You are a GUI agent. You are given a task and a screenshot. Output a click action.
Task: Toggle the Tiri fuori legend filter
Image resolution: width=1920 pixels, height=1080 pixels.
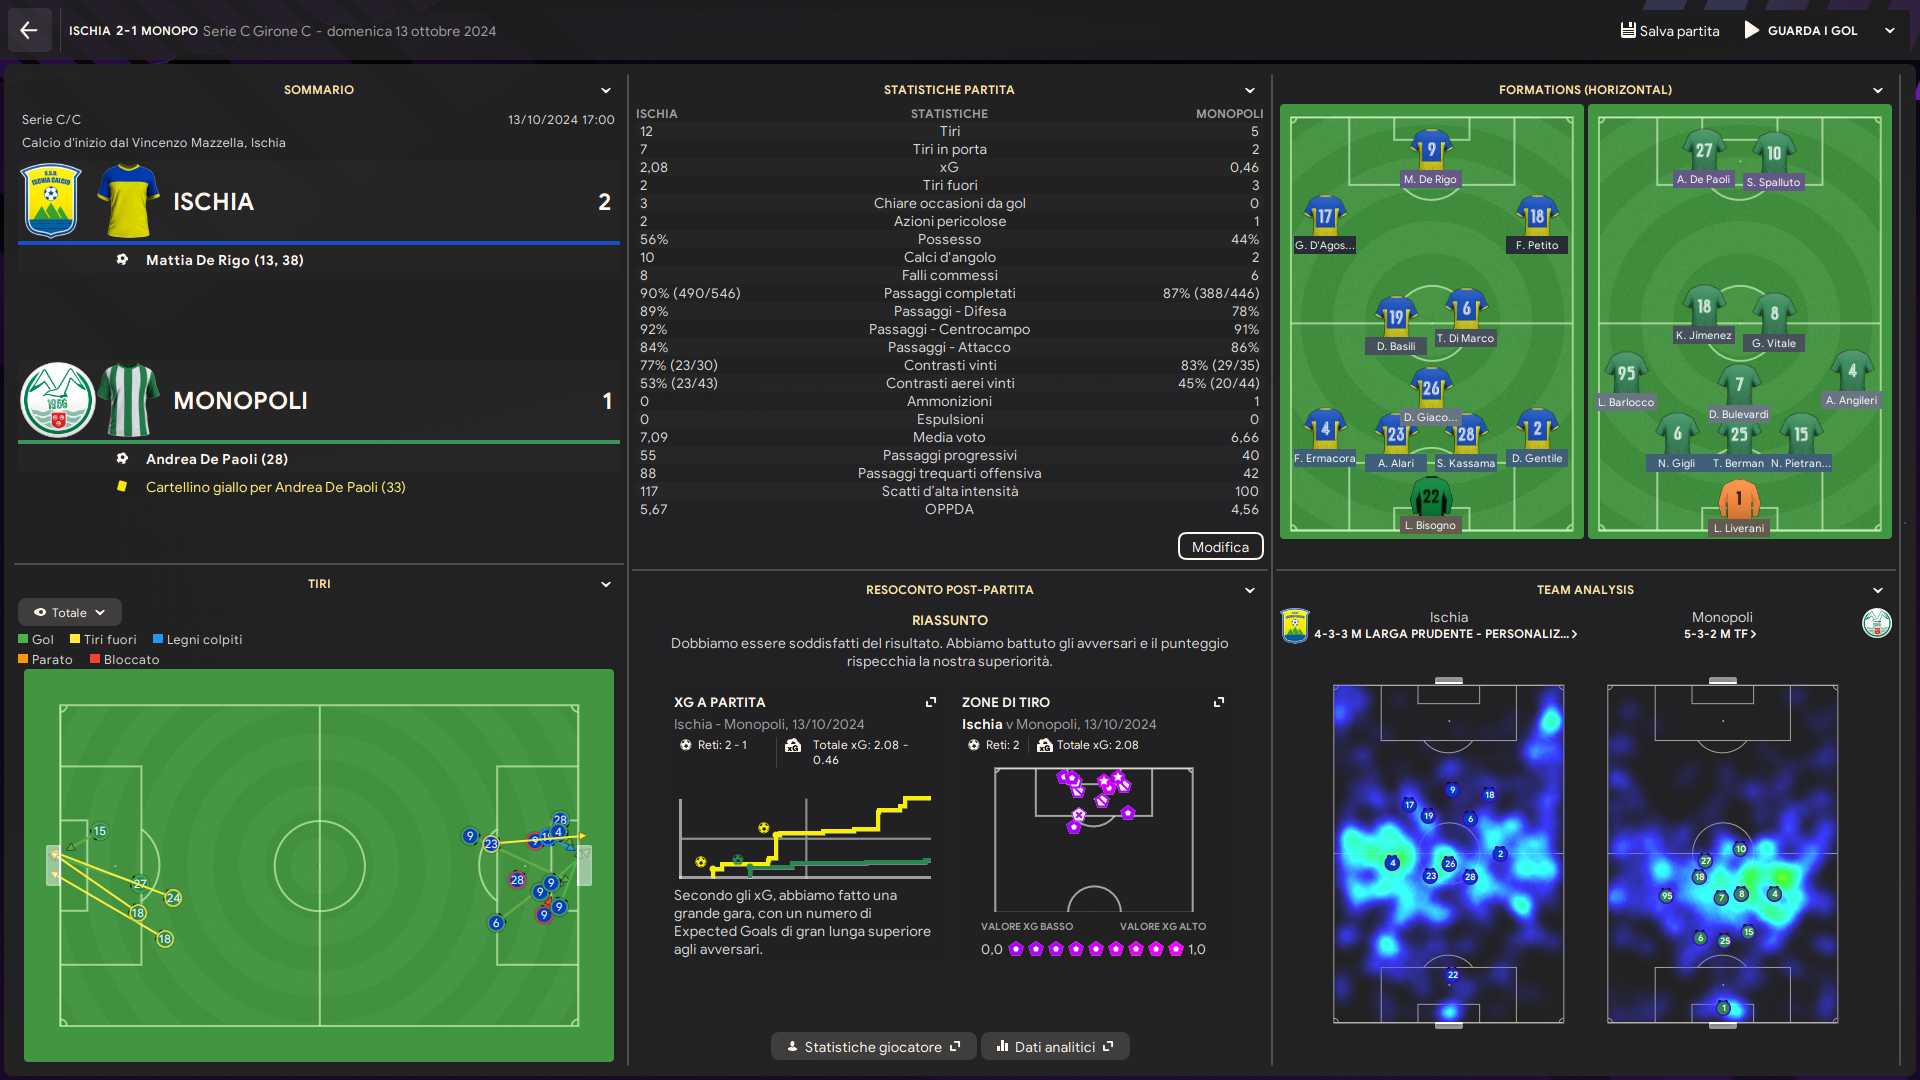pos(109,640)
